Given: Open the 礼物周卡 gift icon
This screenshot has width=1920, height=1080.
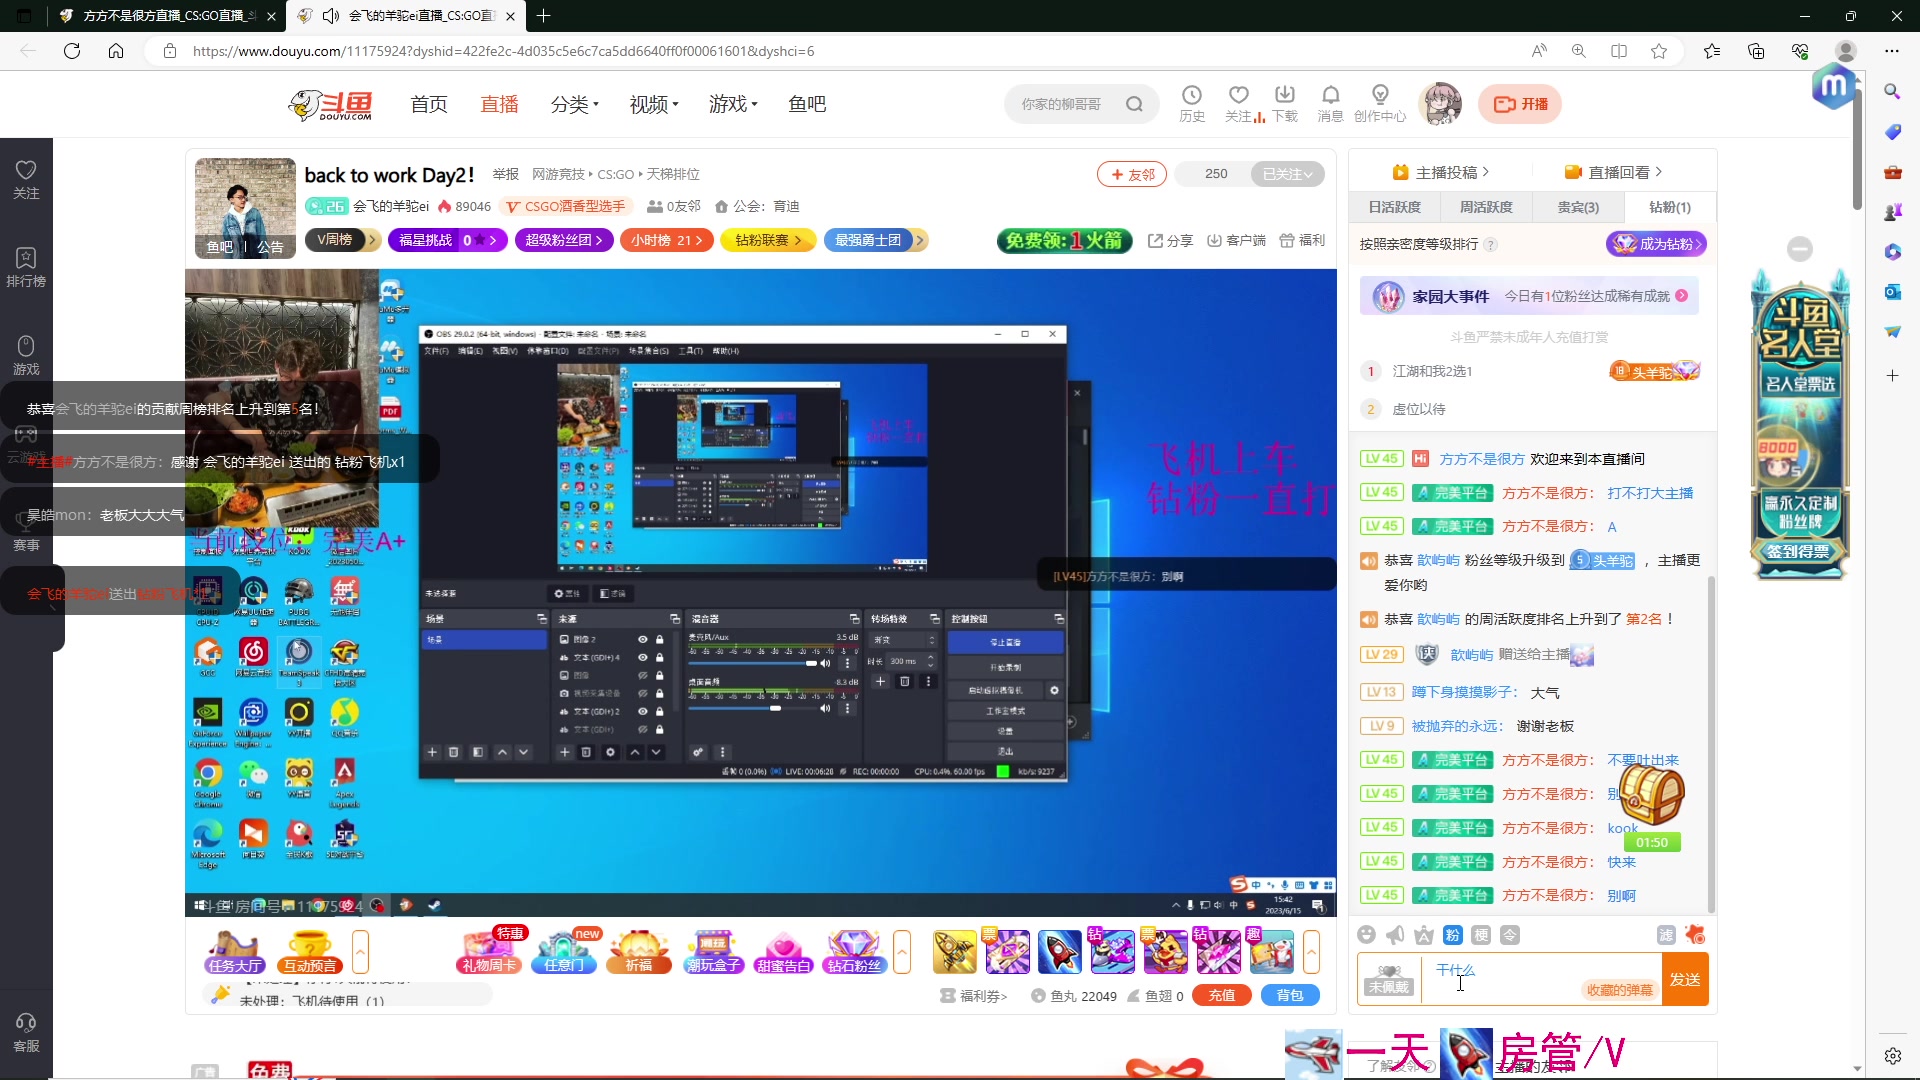Looking at the screenshot, I should pyautogui.click(x=489, y=952).
